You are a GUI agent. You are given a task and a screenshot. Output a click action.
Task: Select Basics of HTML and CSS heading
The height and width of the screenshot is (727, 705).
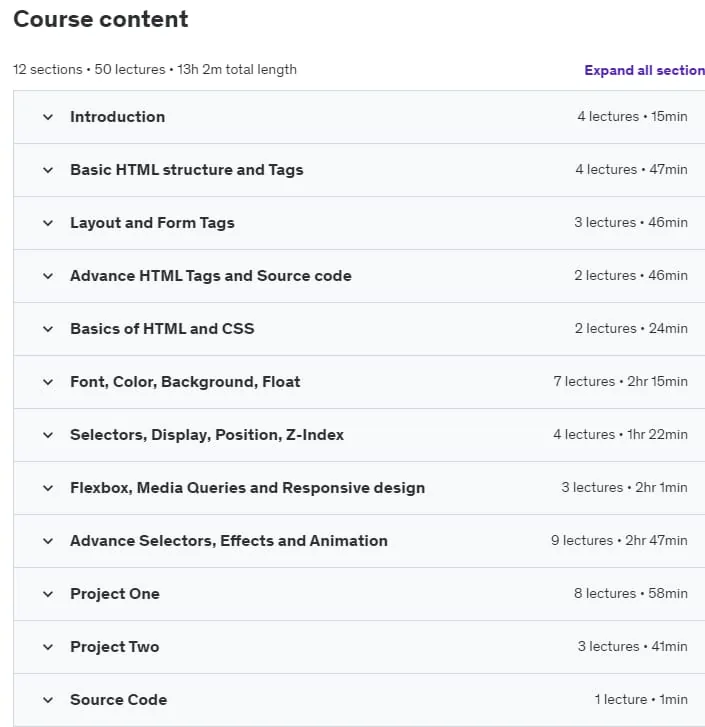coord(162,329)
